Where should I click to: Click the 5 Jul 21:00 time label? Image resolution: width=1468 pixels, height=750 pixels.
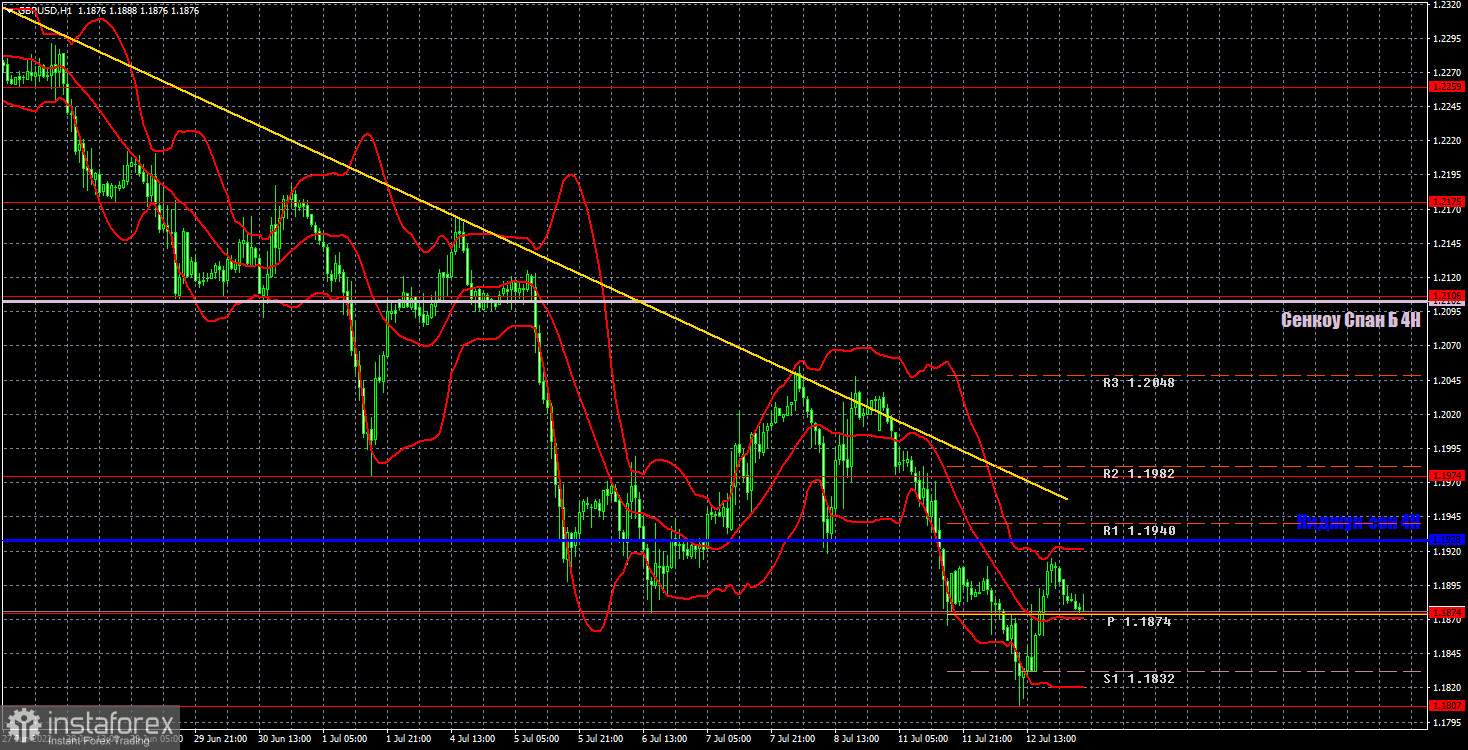(599, 739)
